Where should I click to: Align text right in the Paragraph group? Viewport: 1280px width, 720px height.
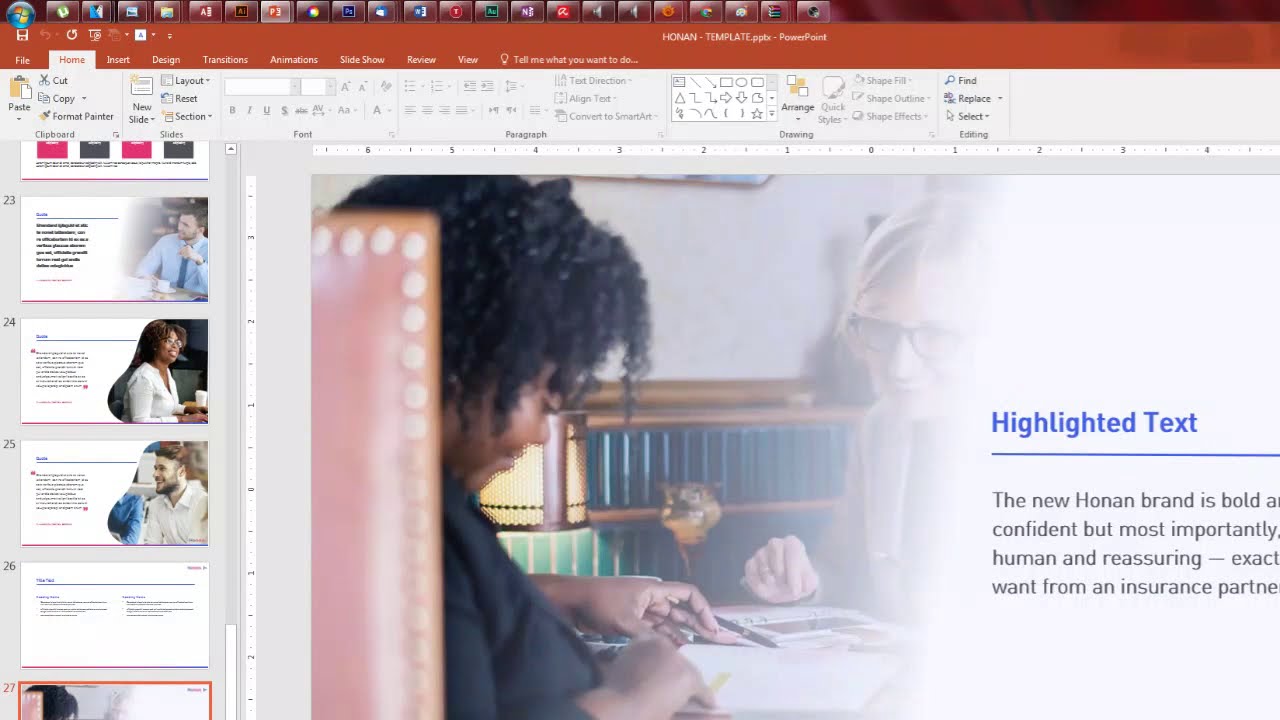(x=445, y=110)
